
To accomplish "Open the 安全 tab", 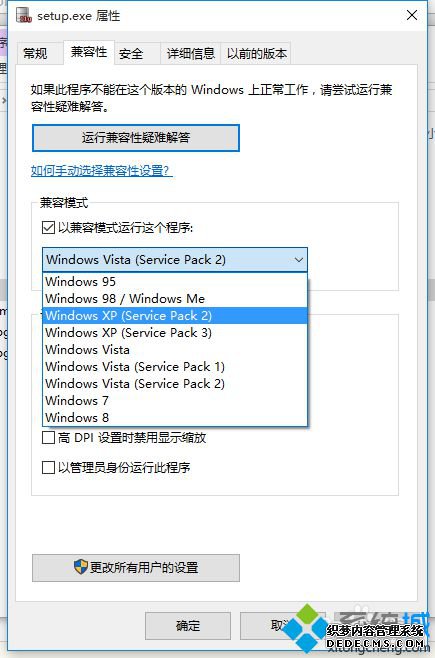I will (131, 53).
